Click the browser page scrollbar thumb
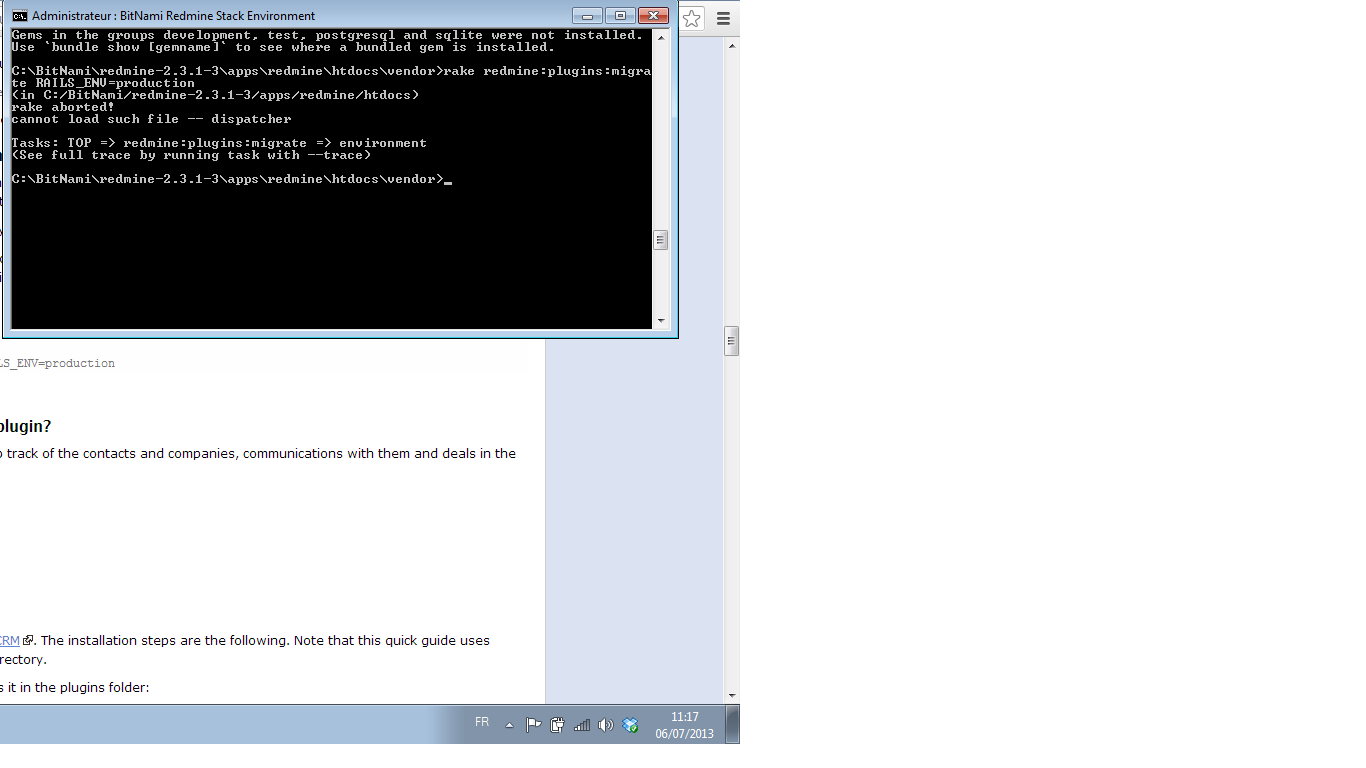Viewport: 1366px width, 768px height. [731, 341]
